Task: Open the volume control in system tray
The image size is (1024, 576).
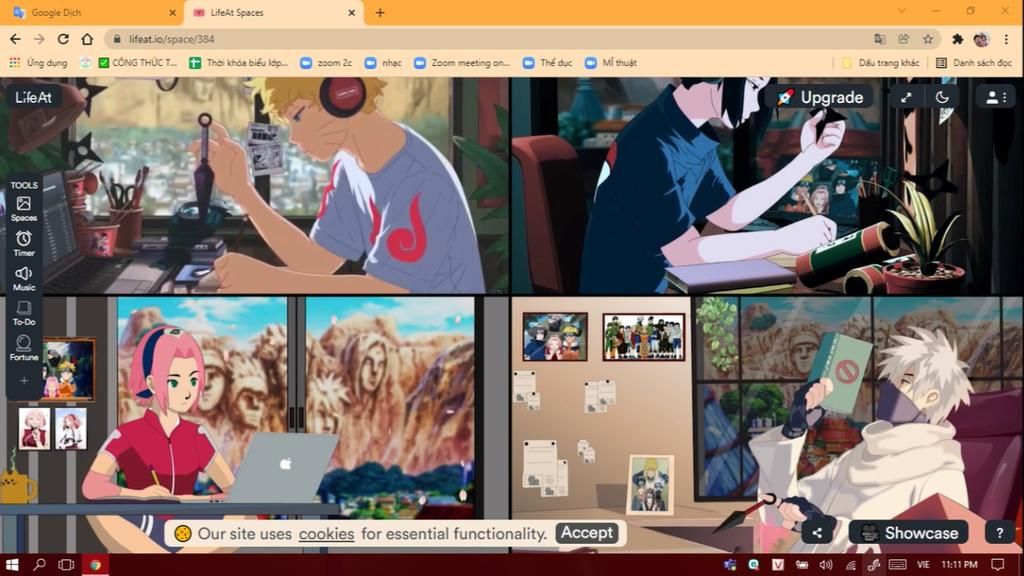Action: pyautogui.click(x=825, y=564)
